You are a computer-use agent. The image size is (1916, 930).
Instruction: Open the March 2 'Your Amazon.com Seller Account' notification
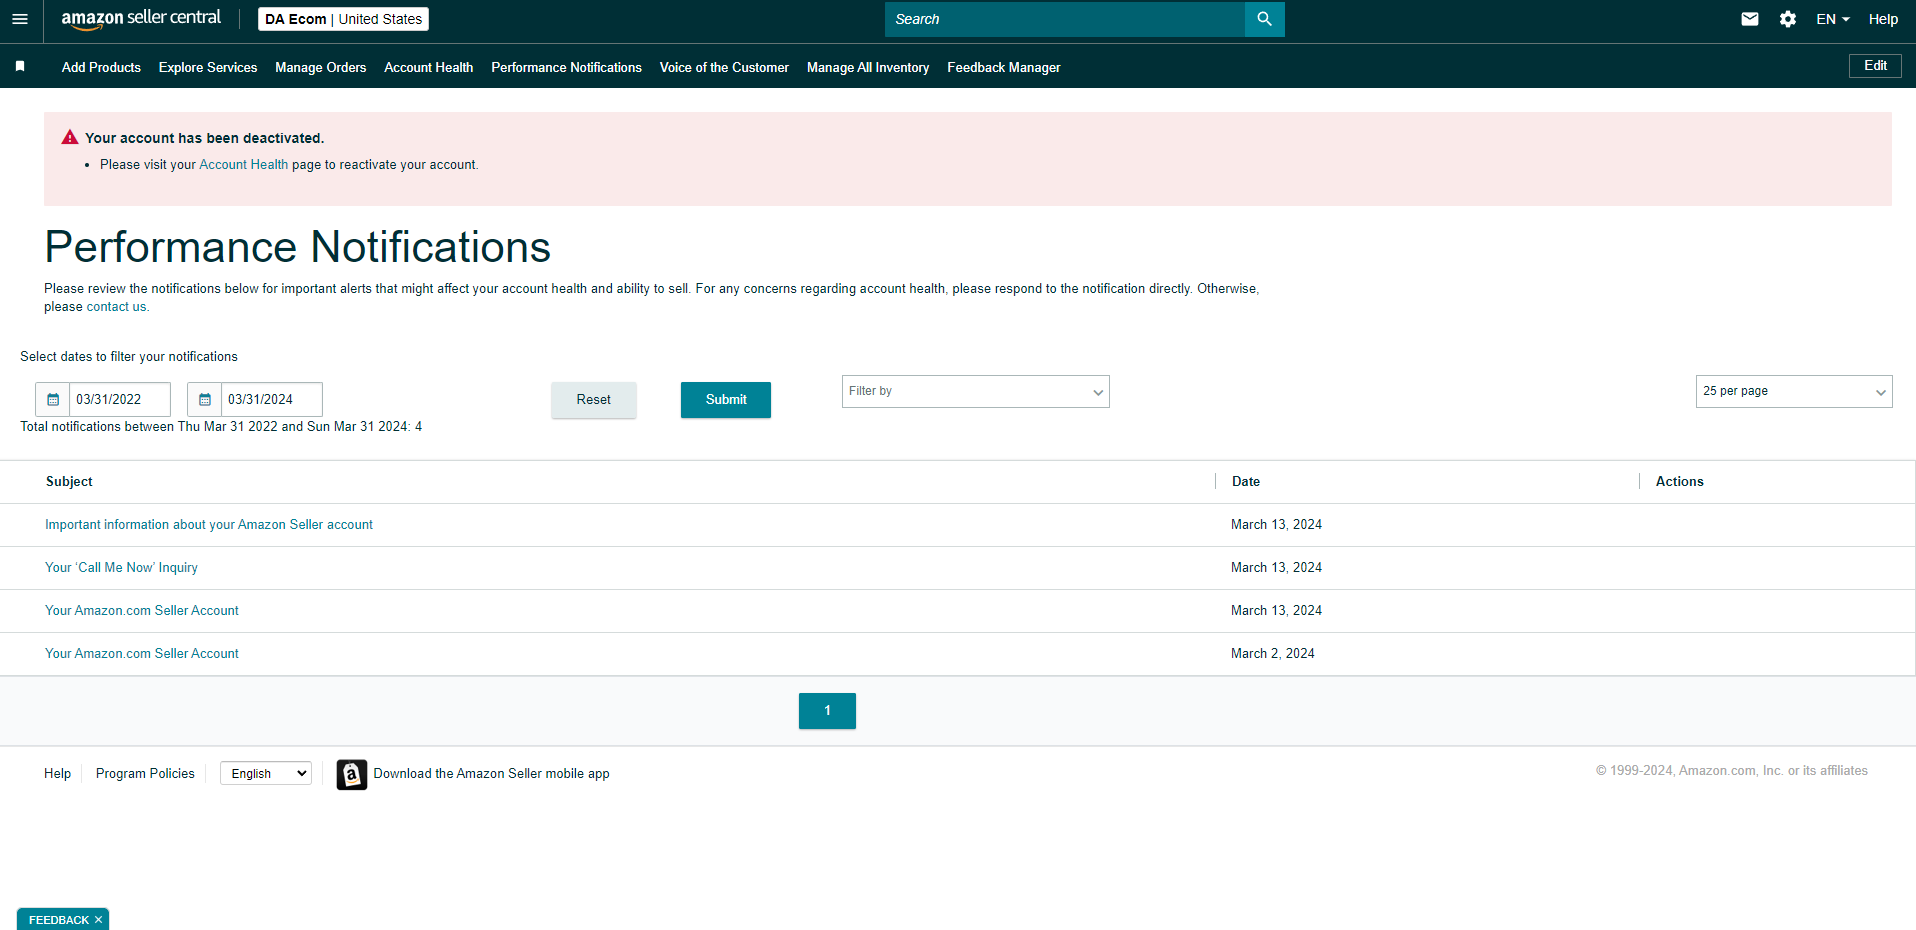pos(142,654)
